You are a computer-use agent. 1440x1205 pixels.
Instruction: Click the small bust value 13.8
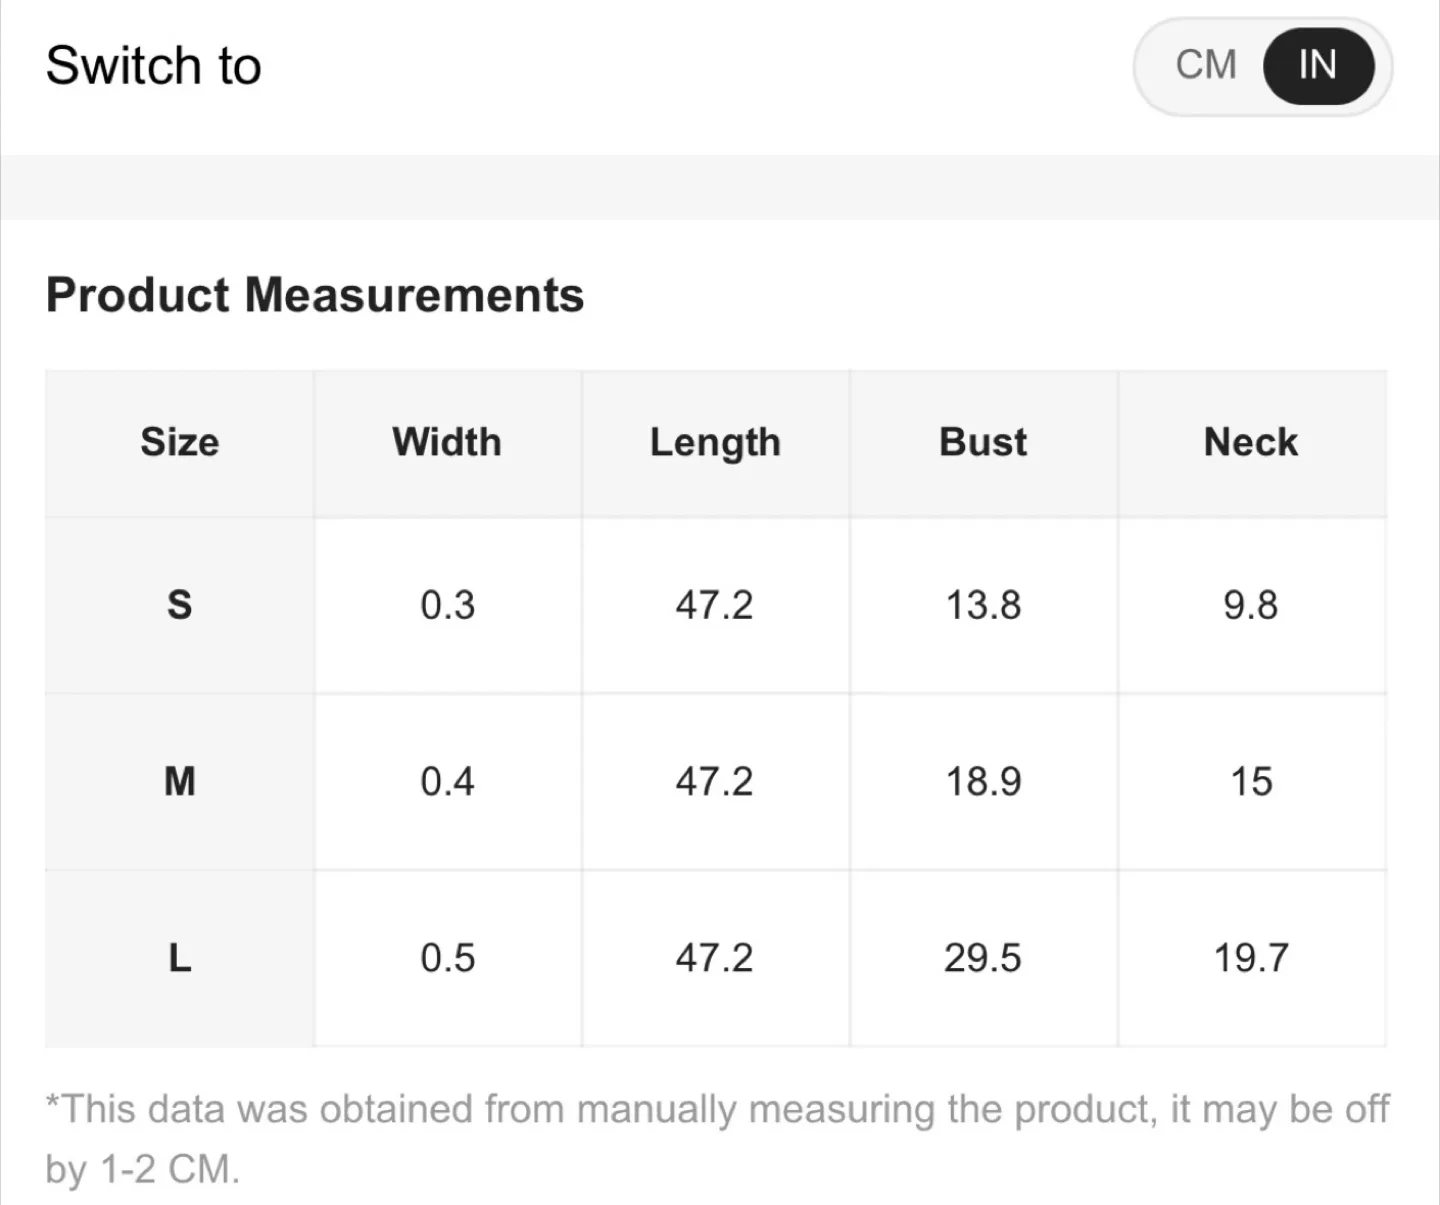click(x=983, y=605)
